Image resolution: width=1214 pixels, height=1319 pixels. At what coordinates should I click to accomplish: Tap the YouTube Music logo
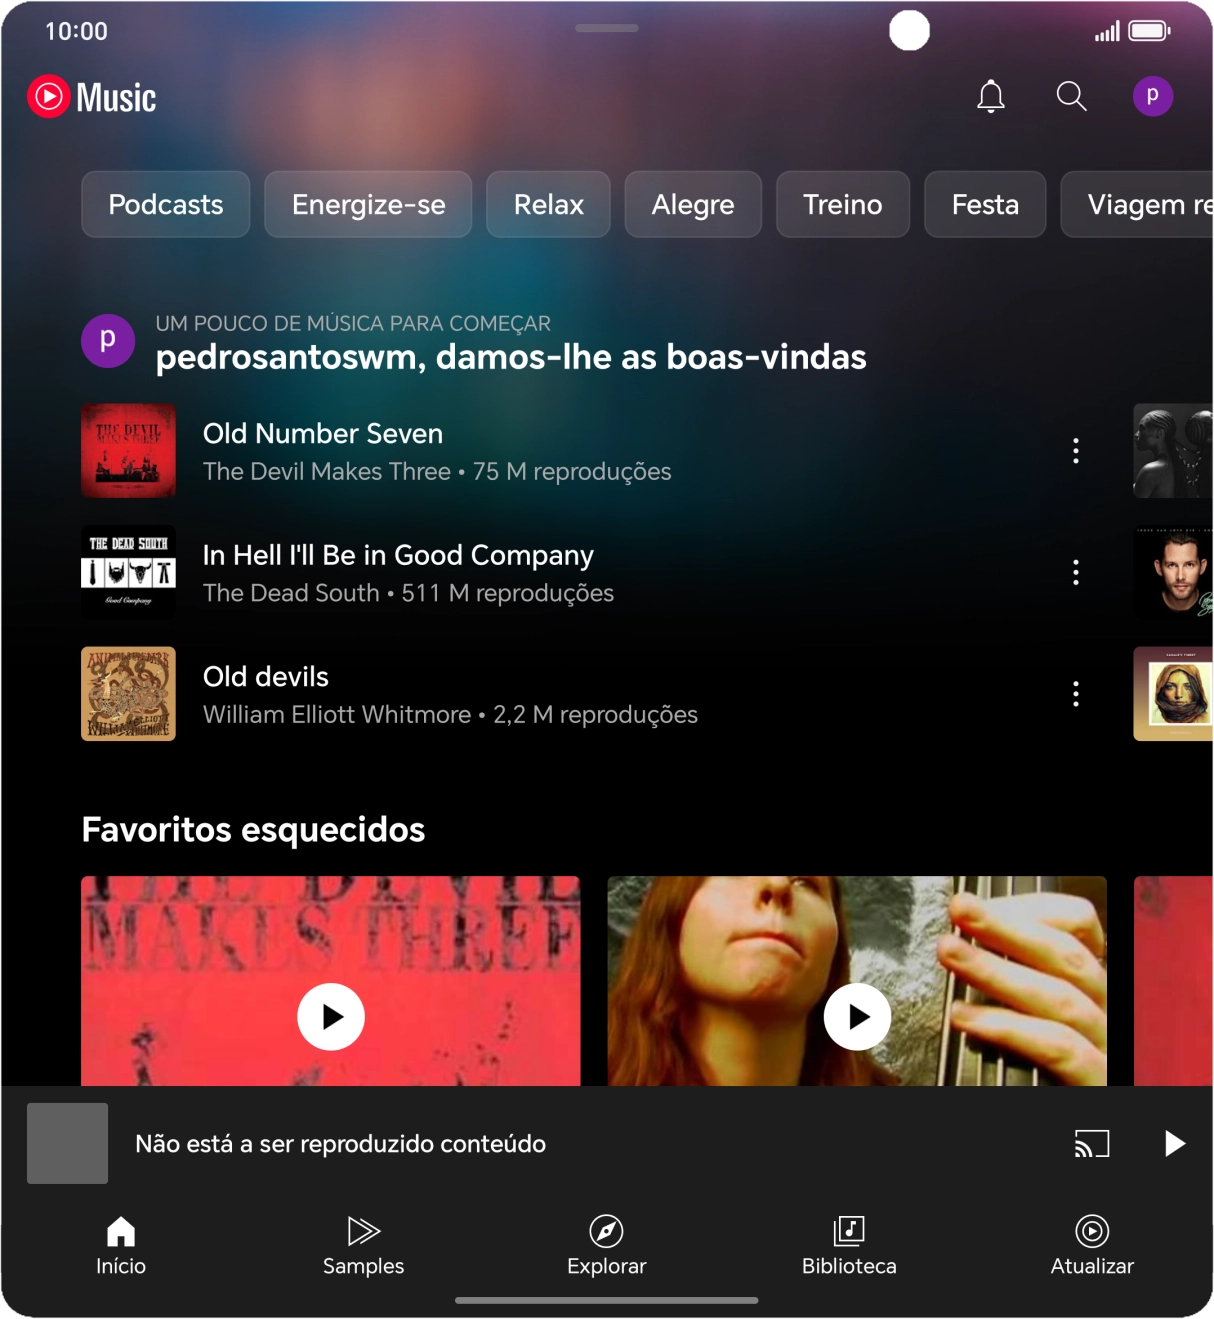click(92, 97)
